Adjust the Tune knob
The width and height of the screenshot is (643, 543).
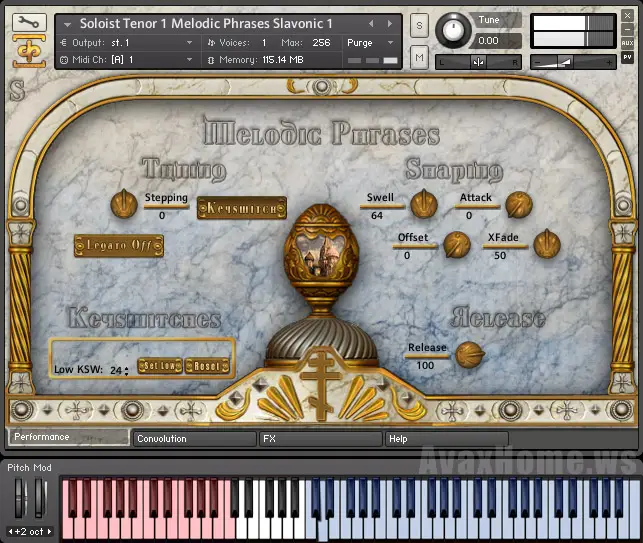453,30
